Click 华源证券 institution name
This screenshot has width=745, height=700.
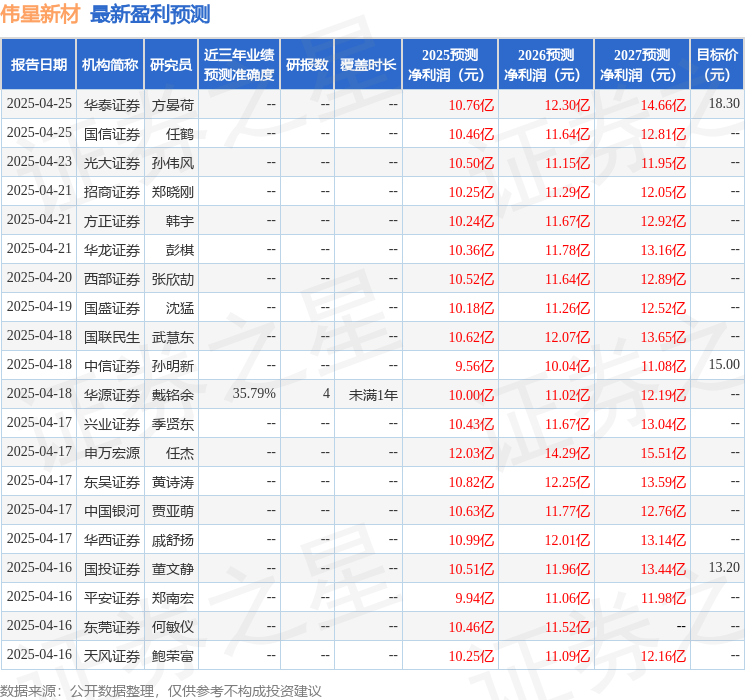tap(112, 394)
